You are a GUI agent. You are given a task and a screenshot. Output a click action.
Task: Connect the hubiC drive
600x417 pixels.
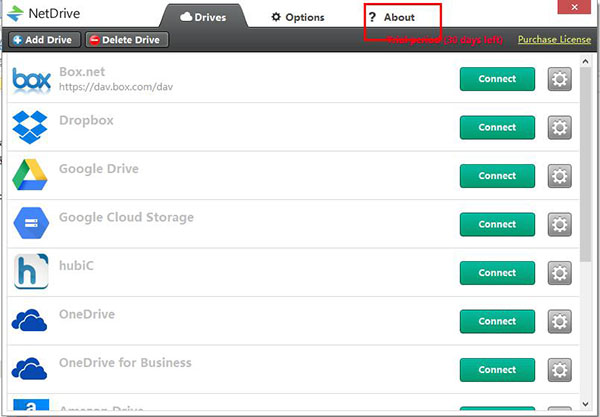(497, 273)
